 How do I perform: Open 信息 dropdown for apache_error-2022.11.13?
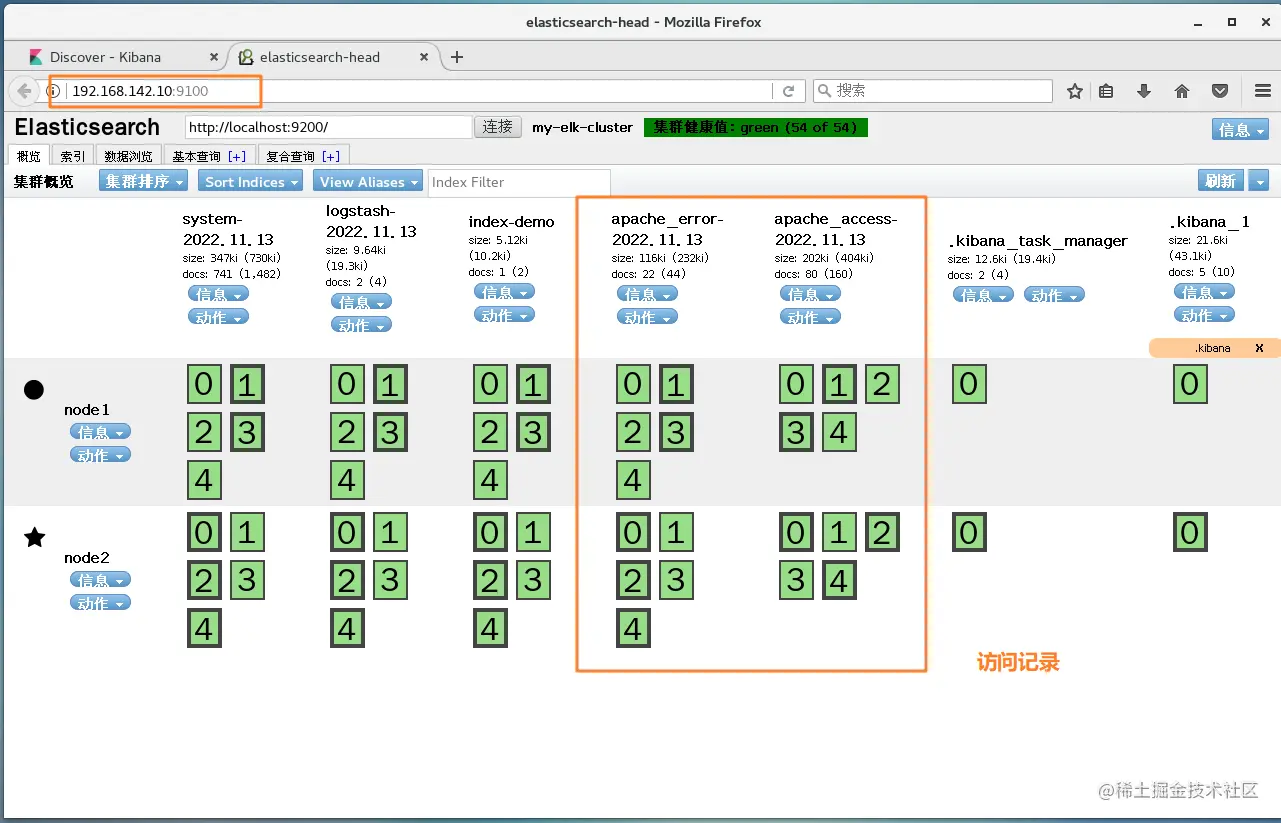(647, 294)
